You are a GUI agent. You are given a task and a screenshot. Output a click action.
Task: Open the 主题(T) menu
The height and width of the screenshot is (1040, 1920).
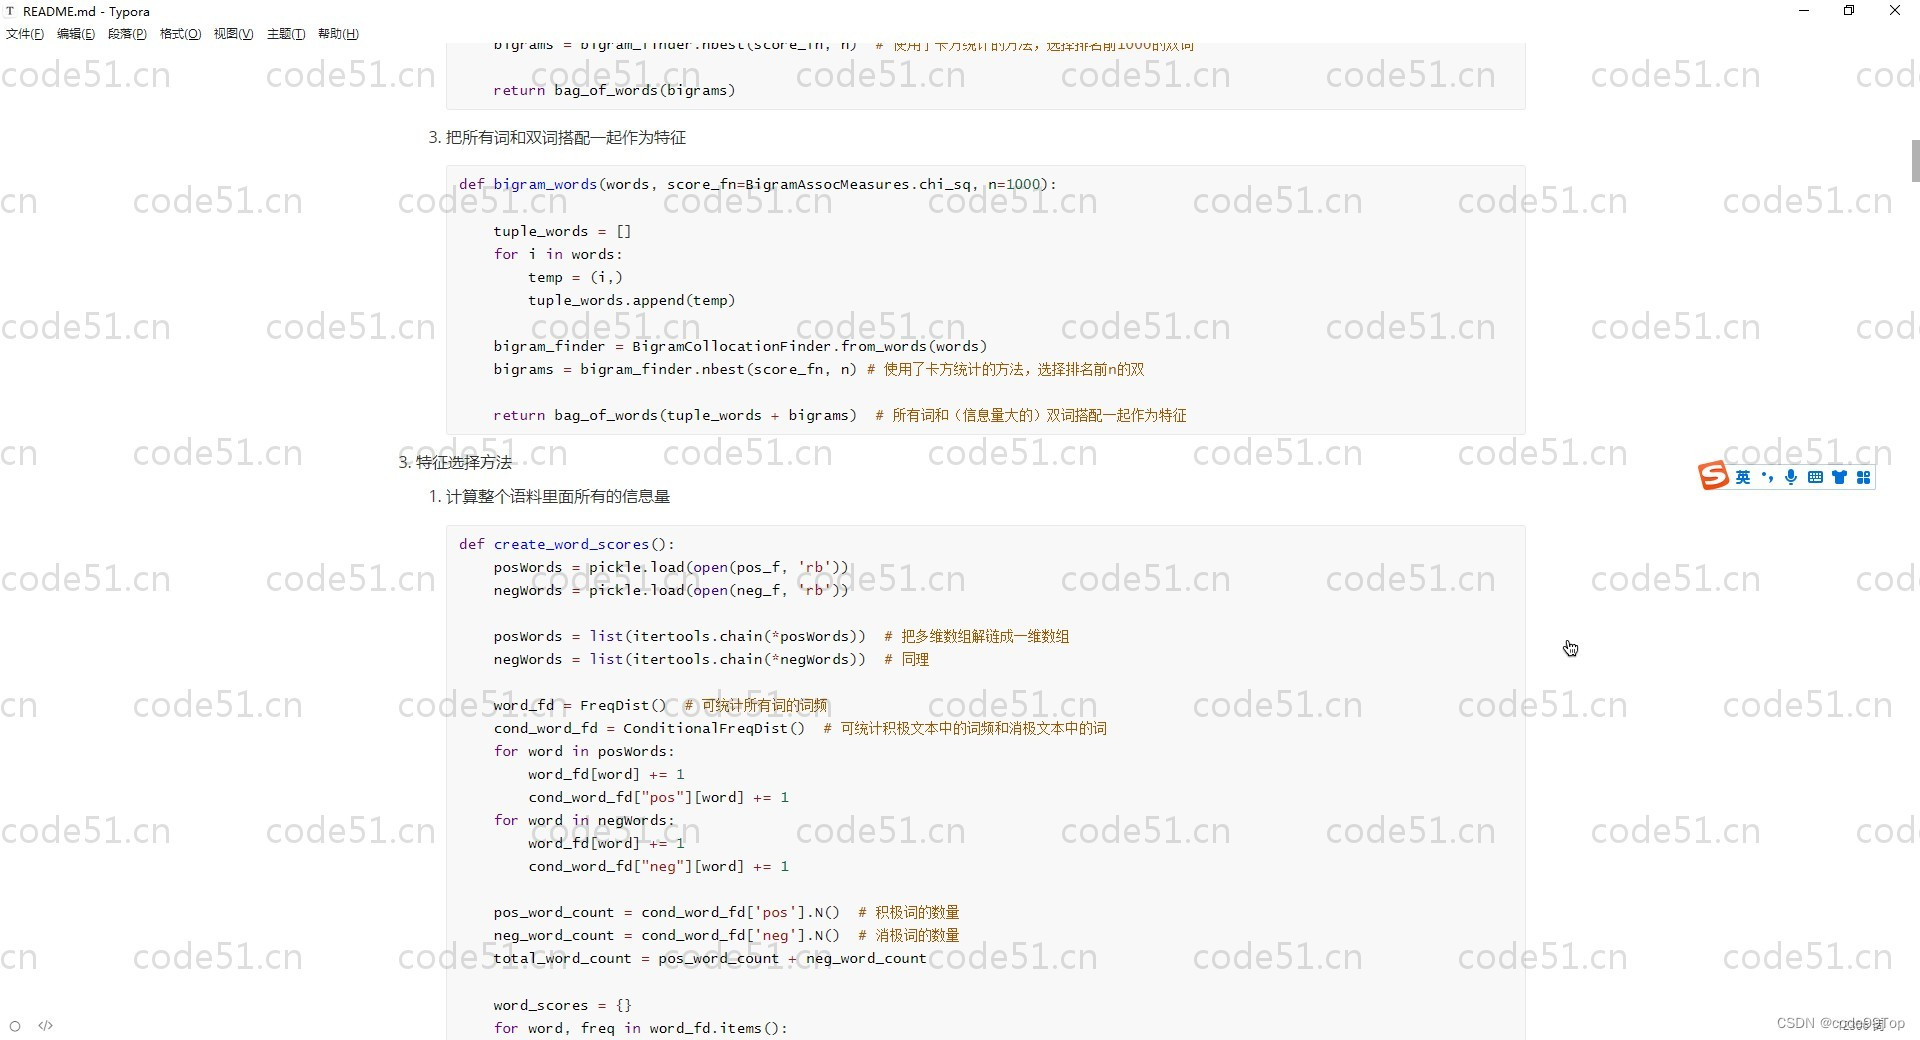tap(286, 34)
